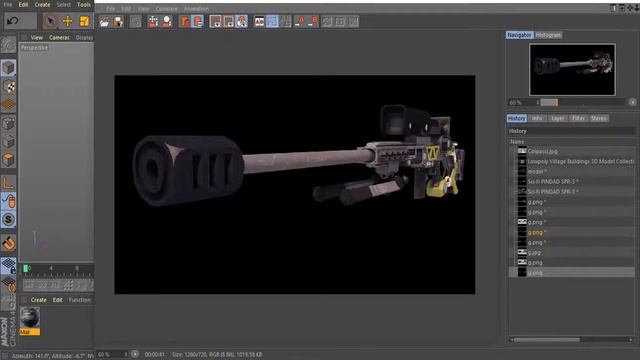The height and width of the screenshot is (360, 640).
Task: Switch to the Histogram tab
Action: click(548, 35)
